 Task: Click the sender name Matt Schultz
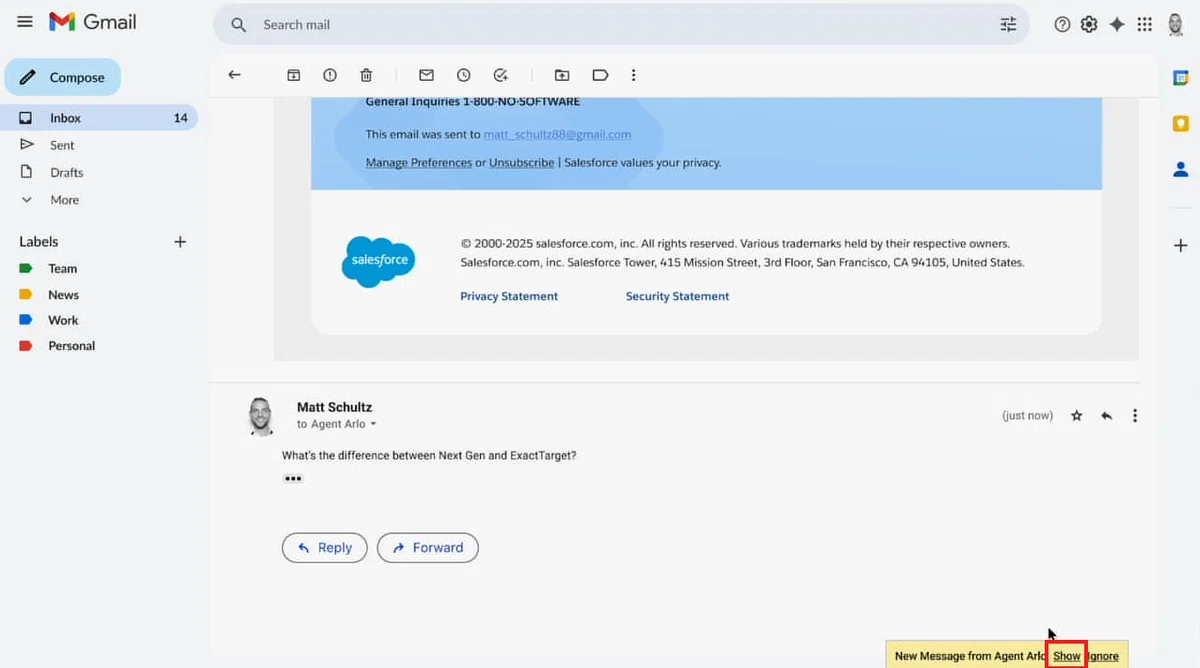pyautogui.click(x=334, y=407)
